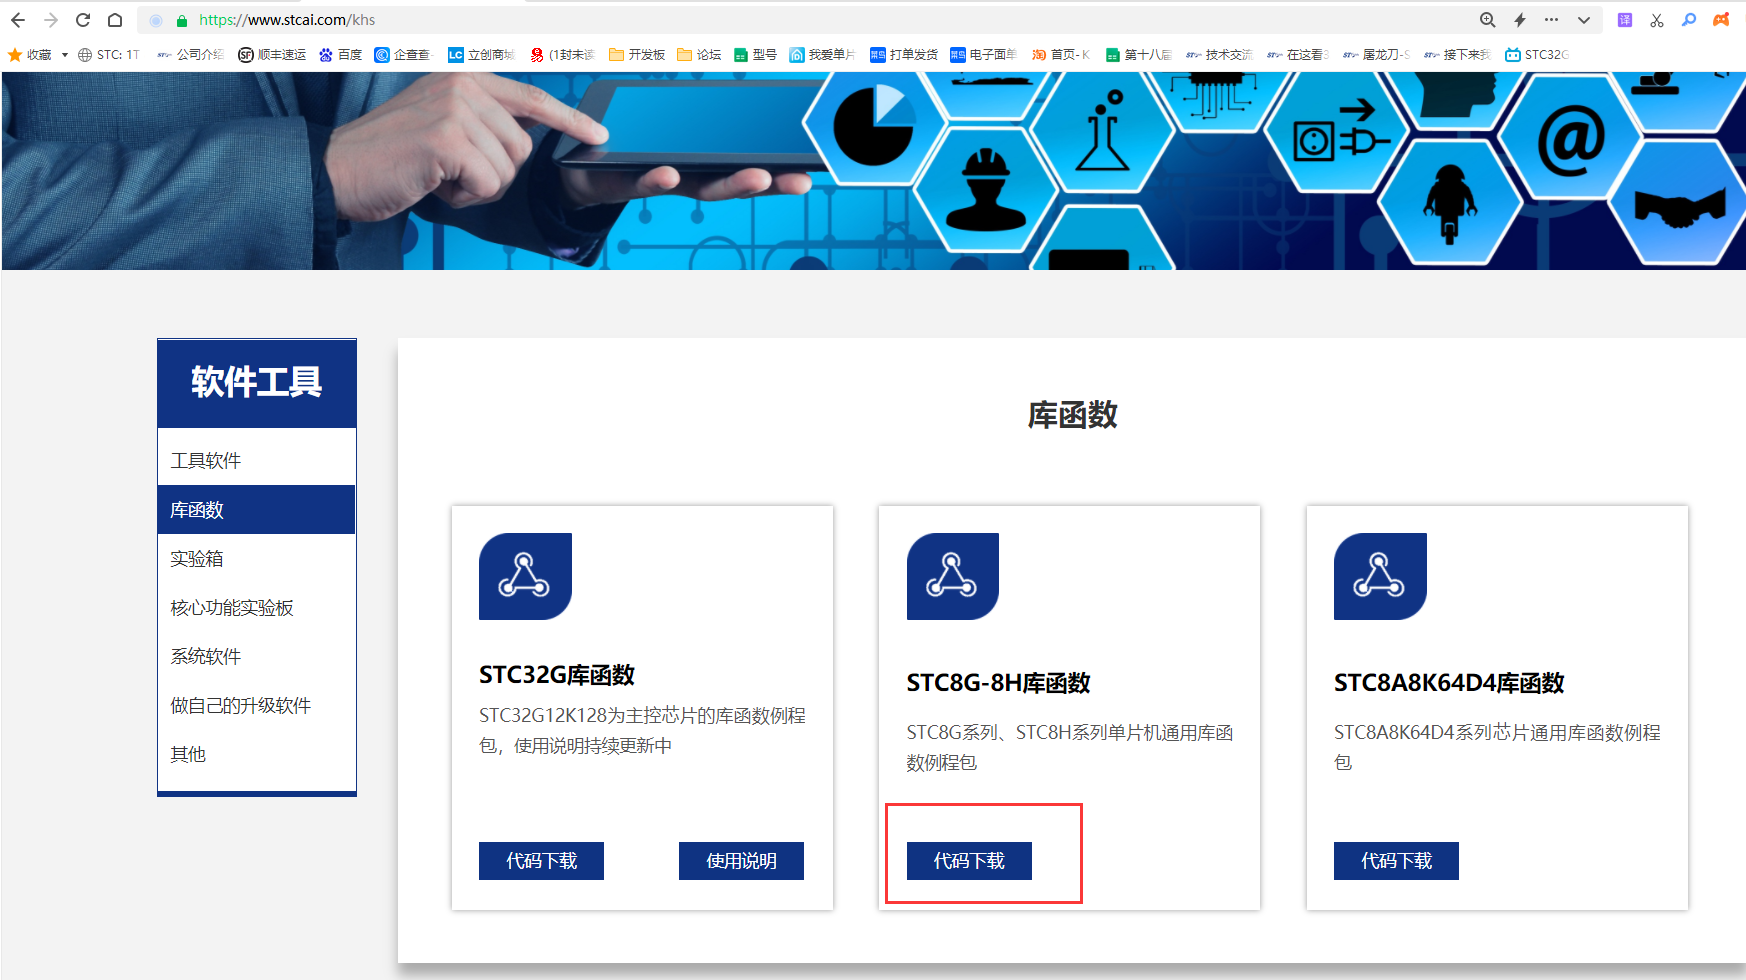The width and height of the screenshot is (1746, 980).
Task: Click the purple translate extension icon
Action: (1625, 20)
